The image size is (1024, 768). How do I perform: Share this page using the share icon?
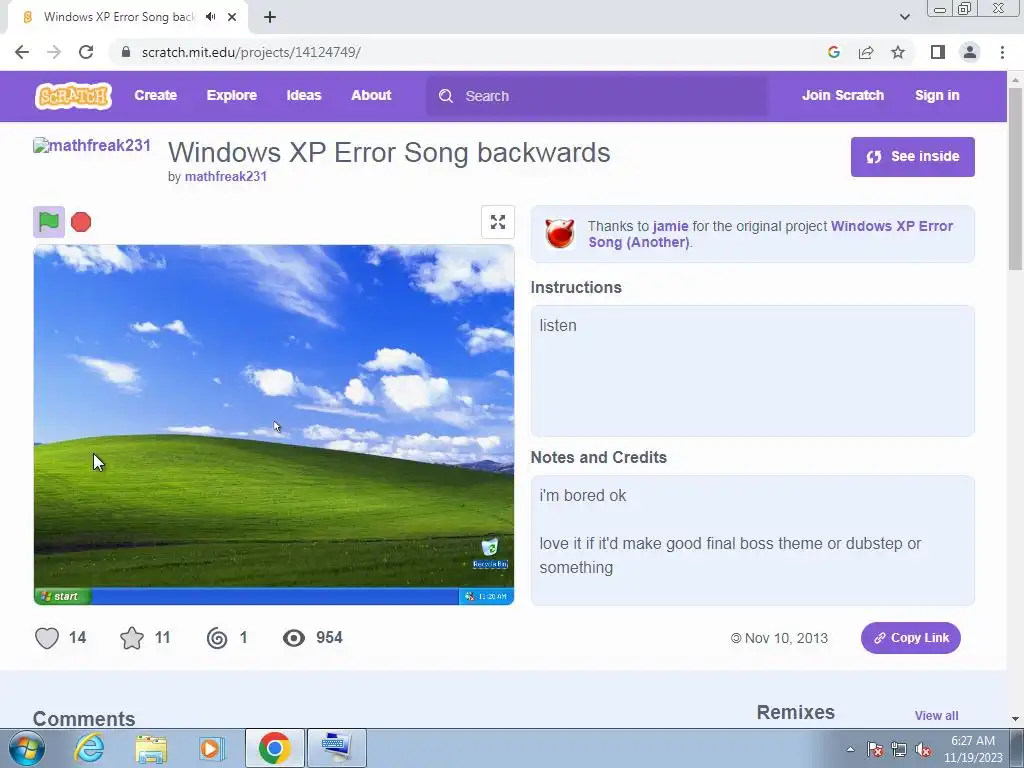pos(866,52)
